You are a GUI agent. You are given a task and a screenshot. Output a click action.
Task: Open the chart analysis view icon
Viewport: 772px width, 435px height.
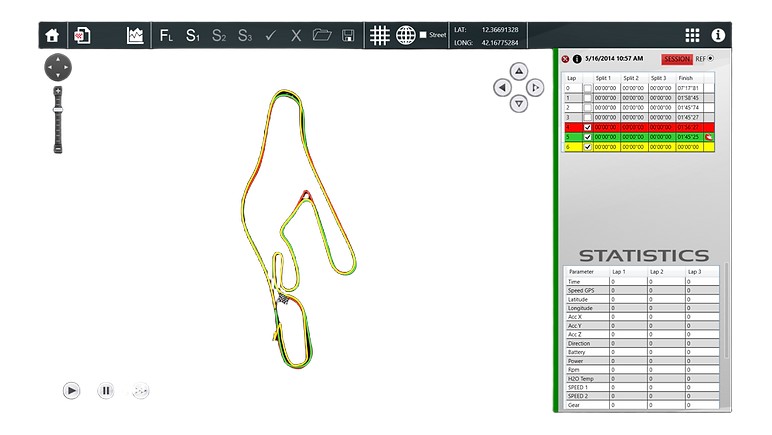click(x=135, y=35)
